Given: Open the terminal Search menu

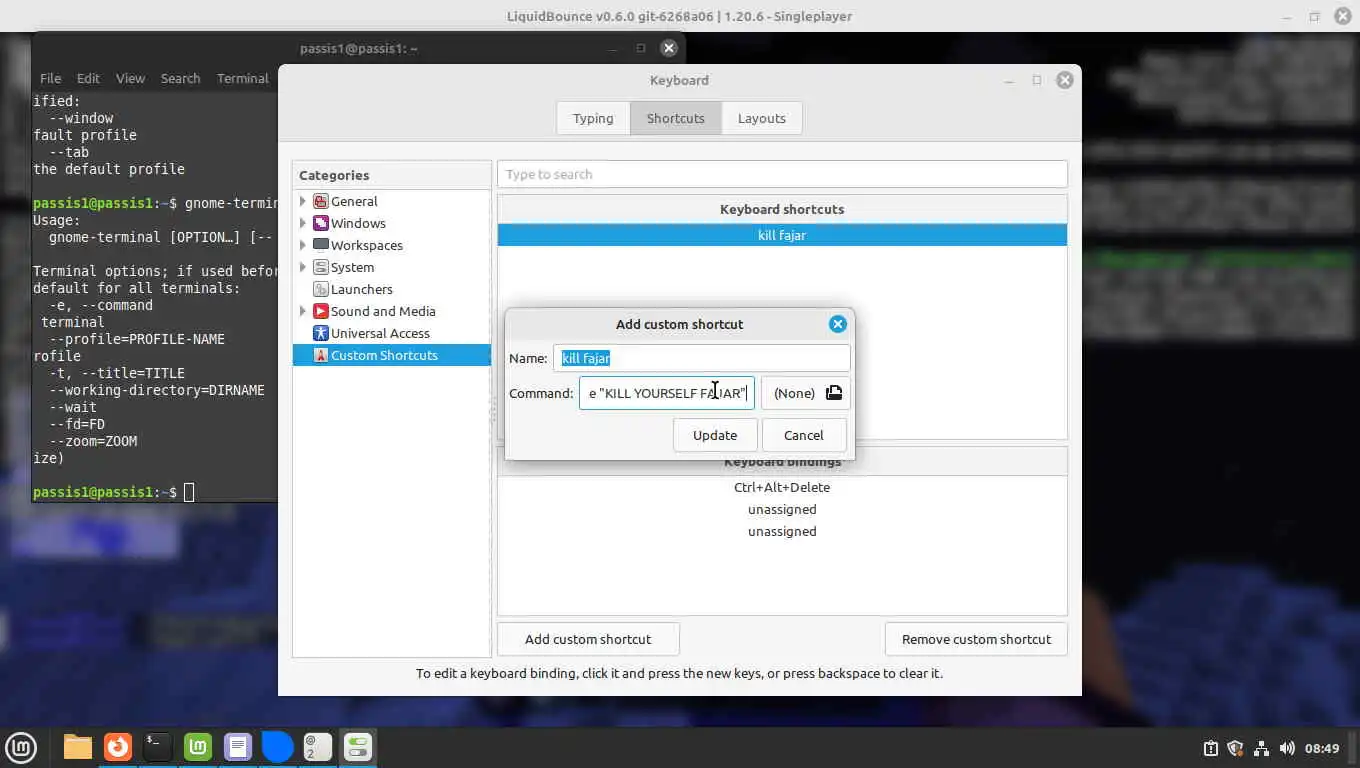Looking at the screenshot, I should (180, 78).
